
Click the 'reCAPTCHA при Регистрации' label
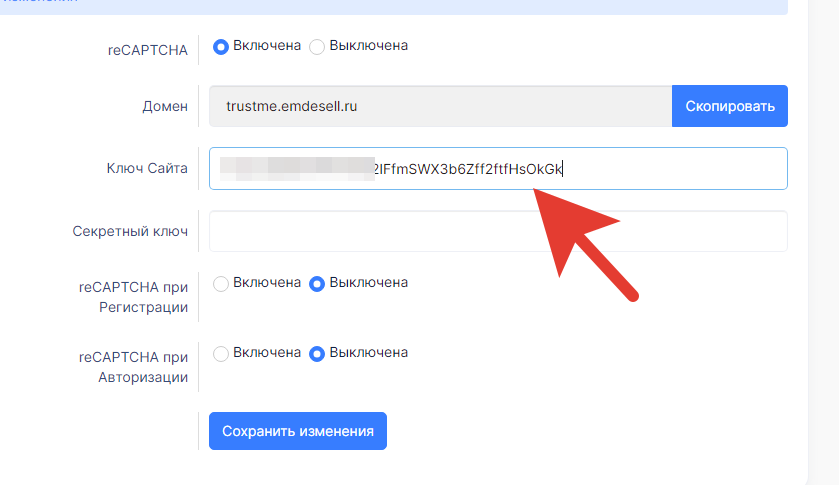point(133,296)
